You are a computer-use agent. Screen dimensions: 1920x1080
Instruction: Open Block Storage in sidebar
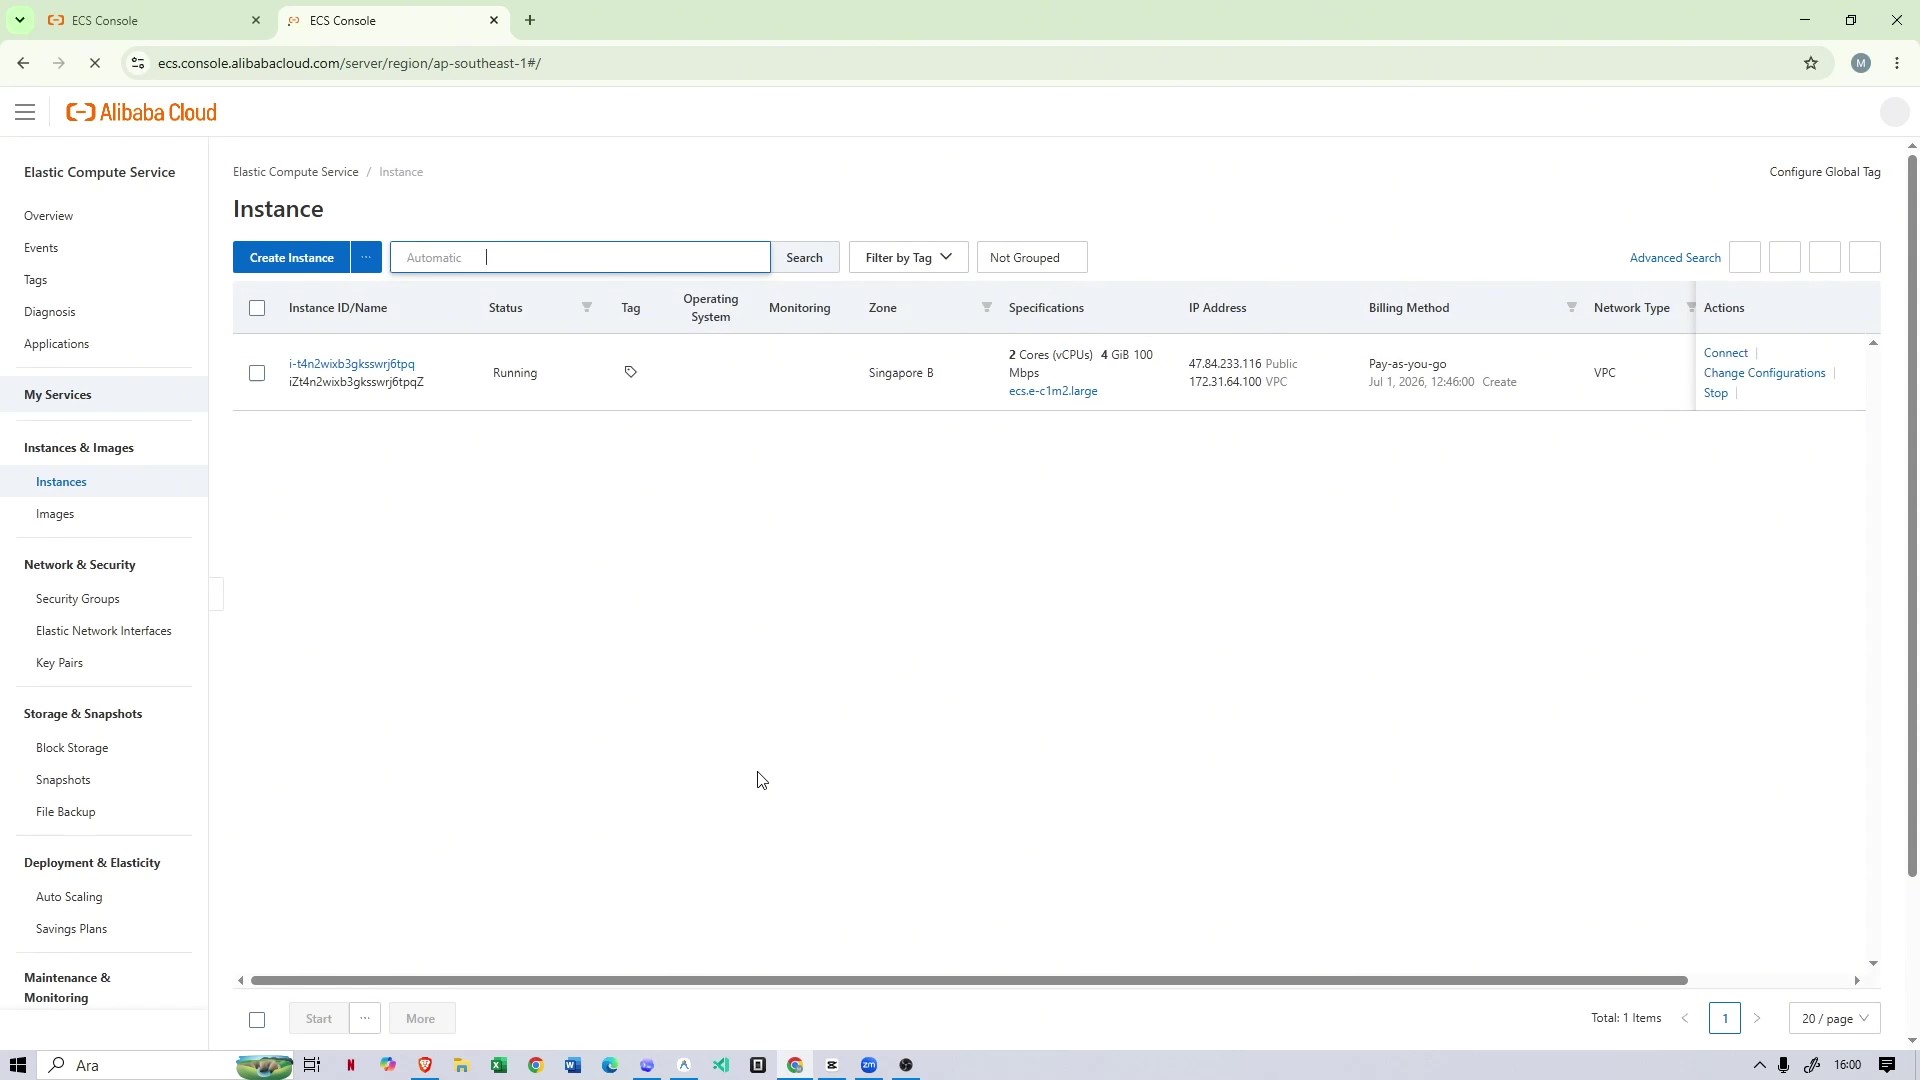[72, 748]
